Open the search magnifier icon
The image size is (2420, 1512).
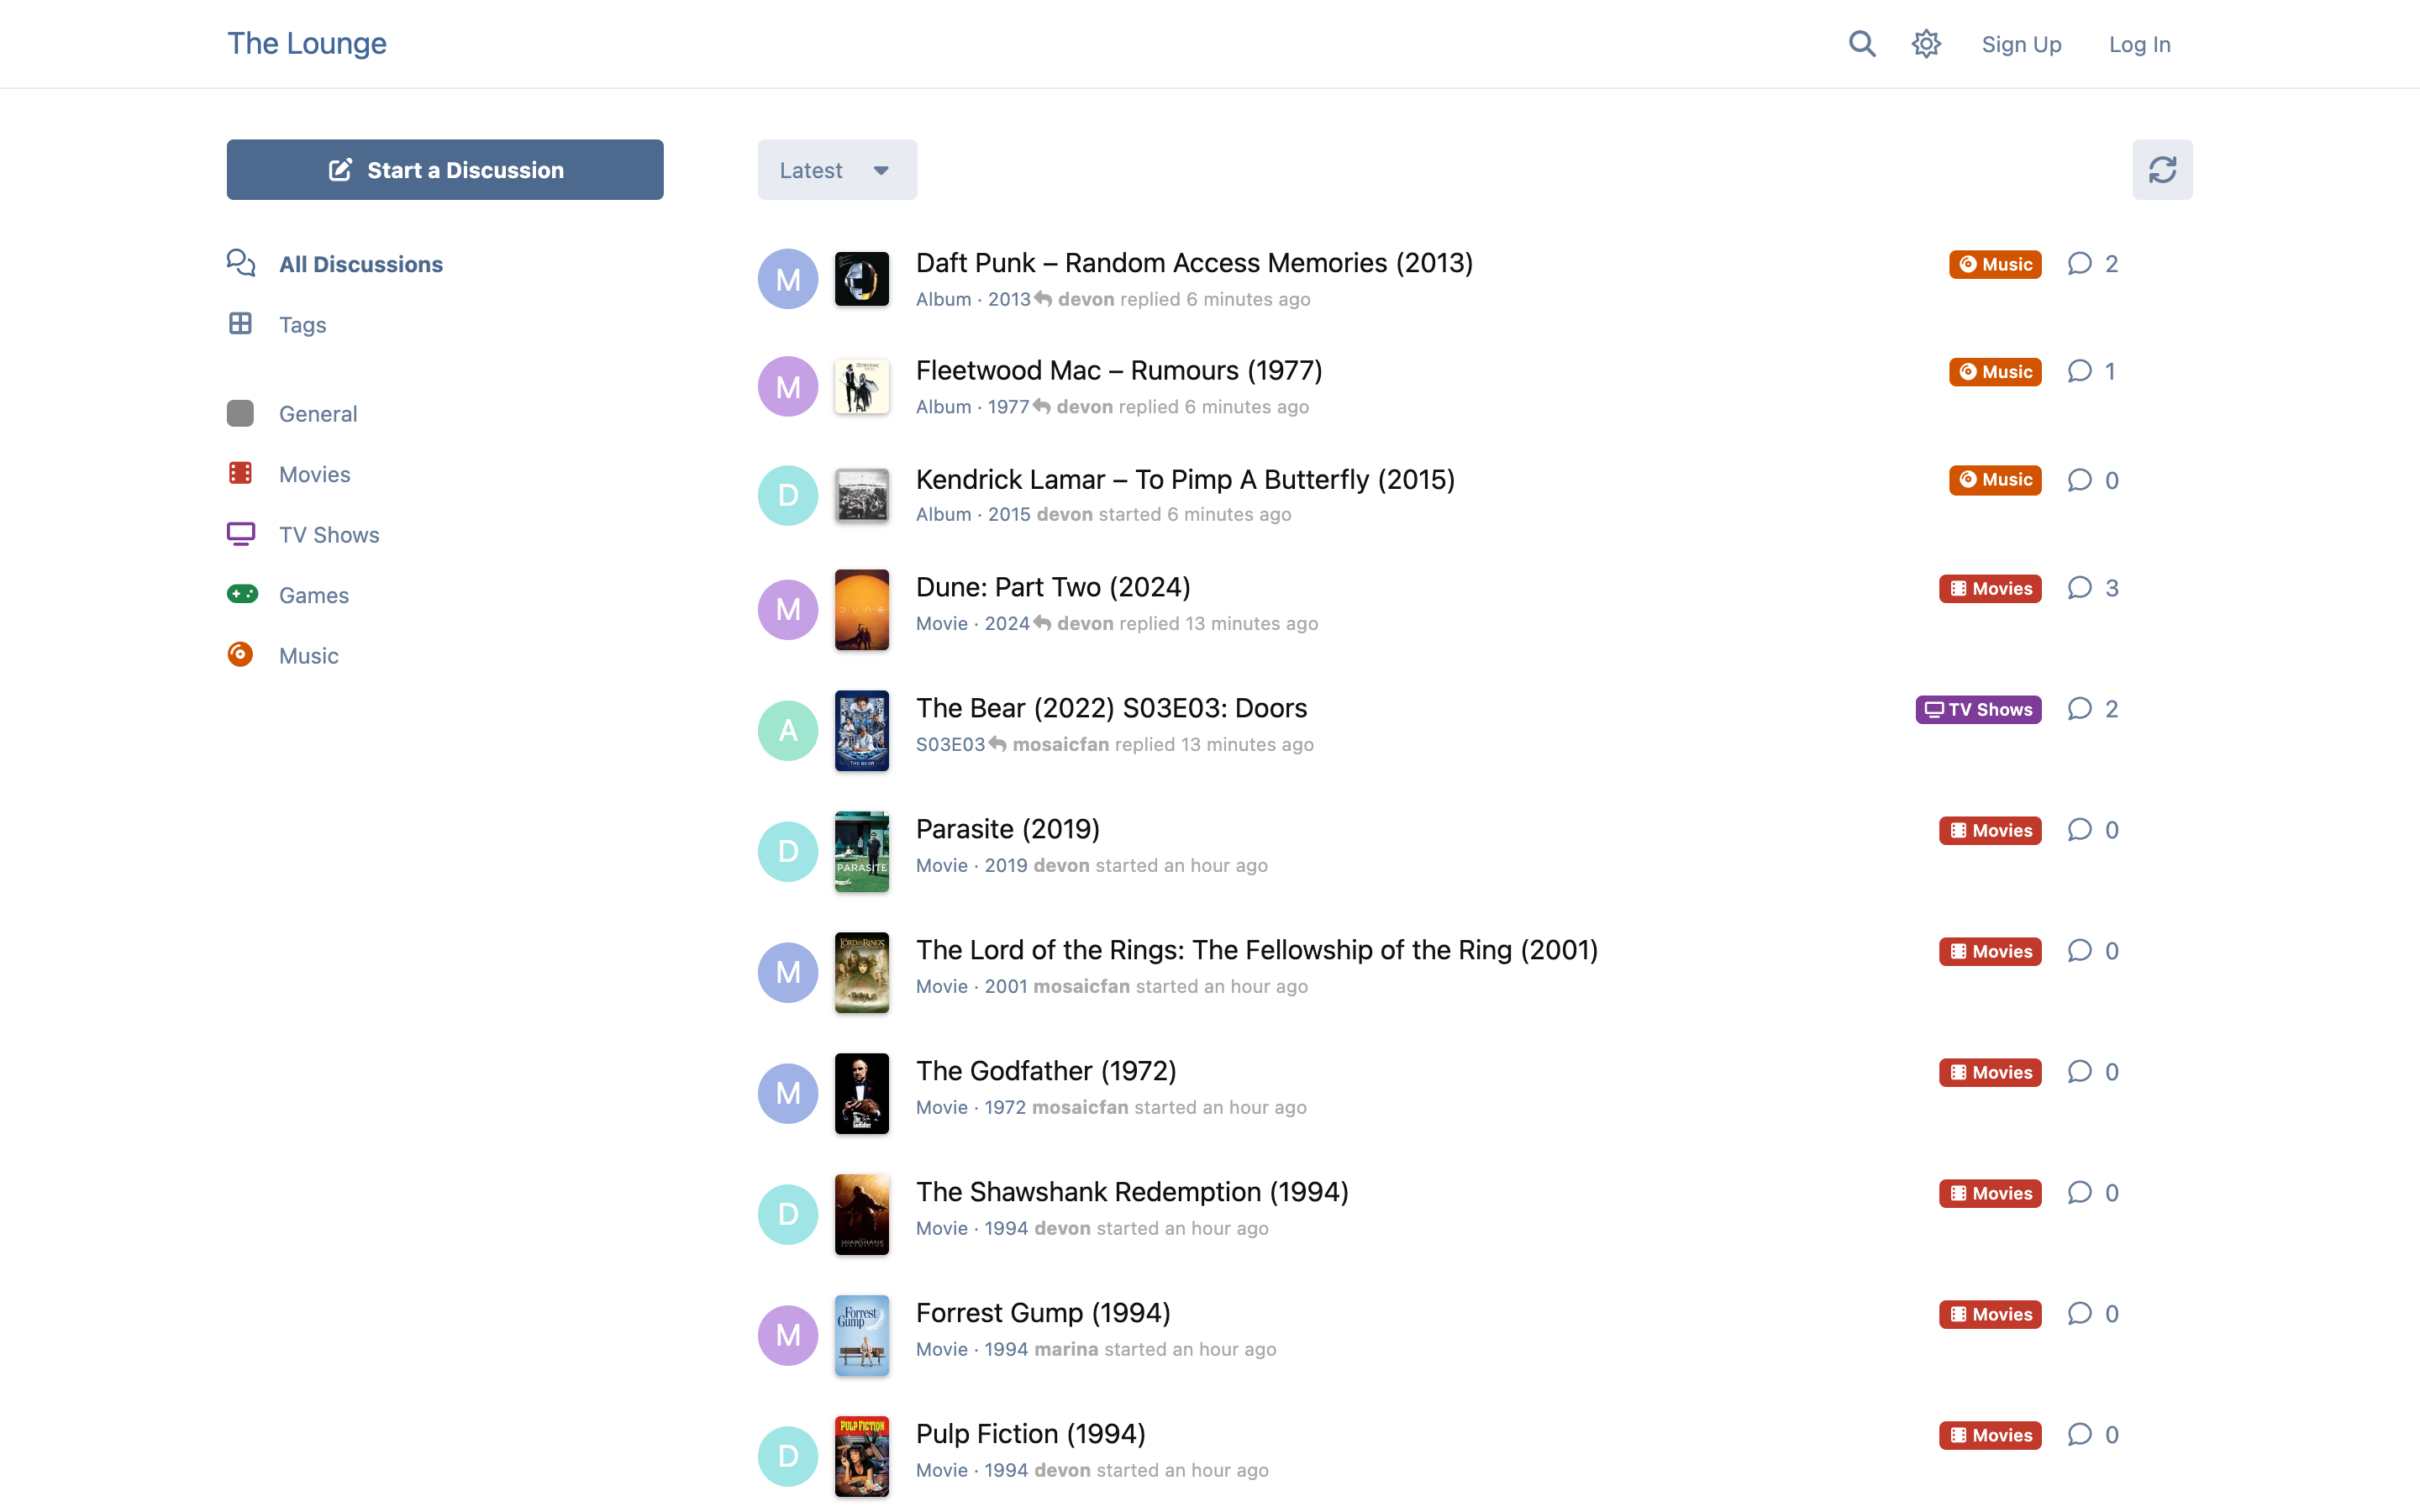1861,44
